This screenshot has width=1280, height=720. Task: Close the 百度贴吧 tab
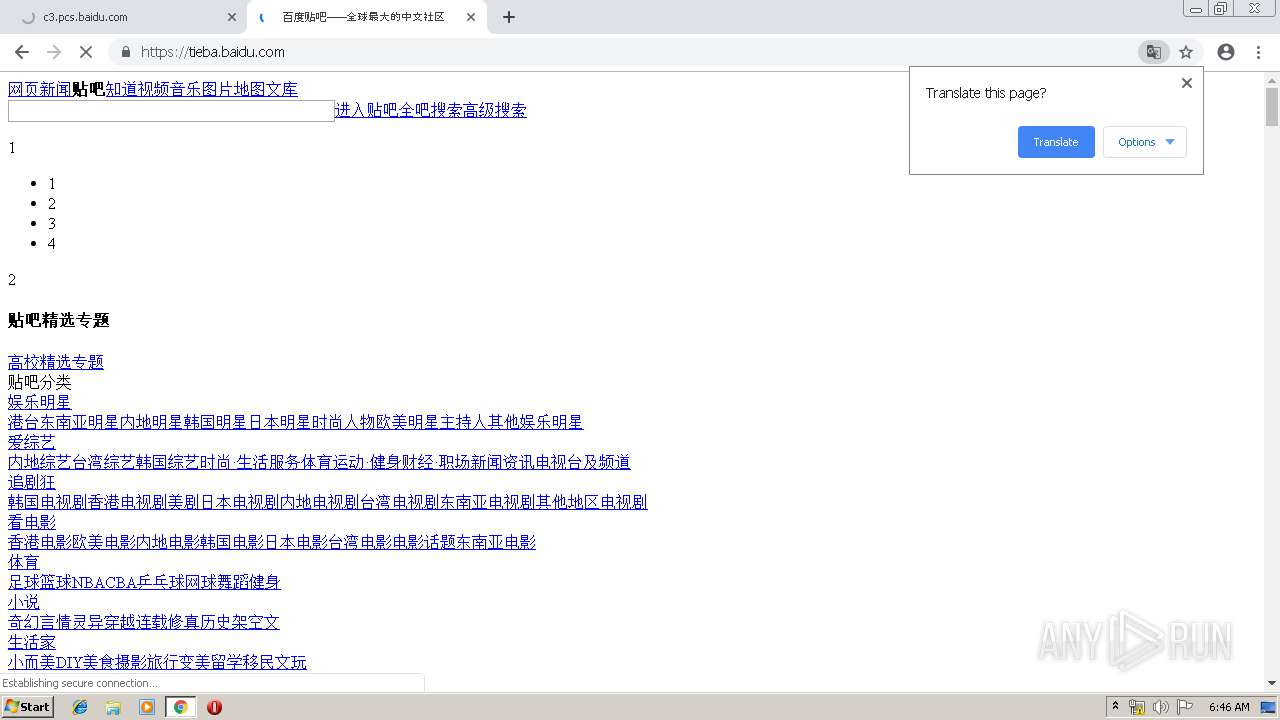click(471, 17)
